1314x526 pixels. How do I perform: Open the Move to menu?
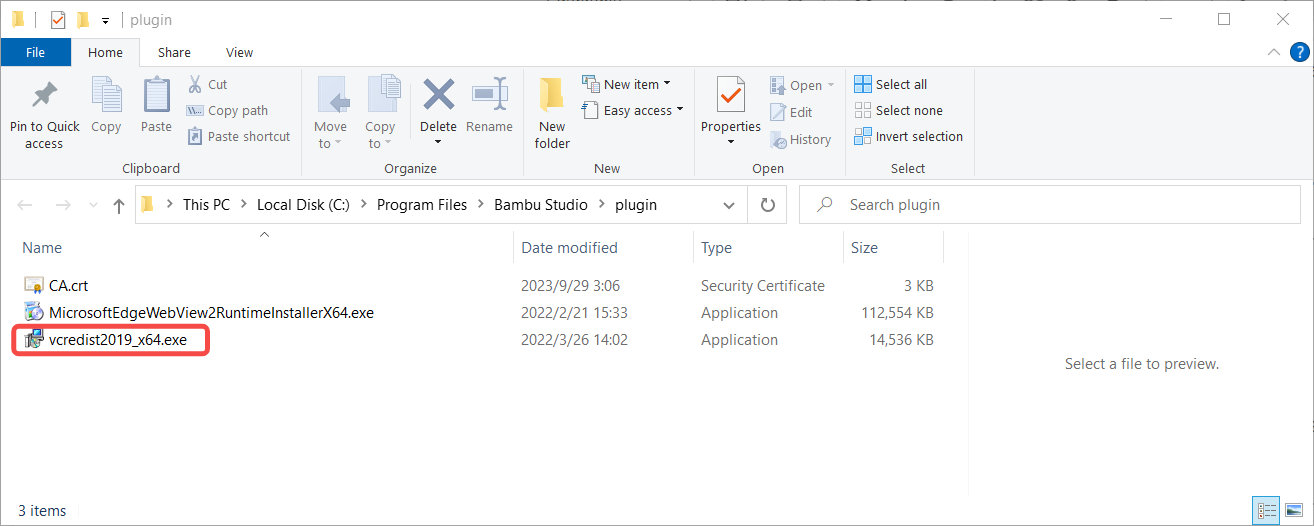330,113
